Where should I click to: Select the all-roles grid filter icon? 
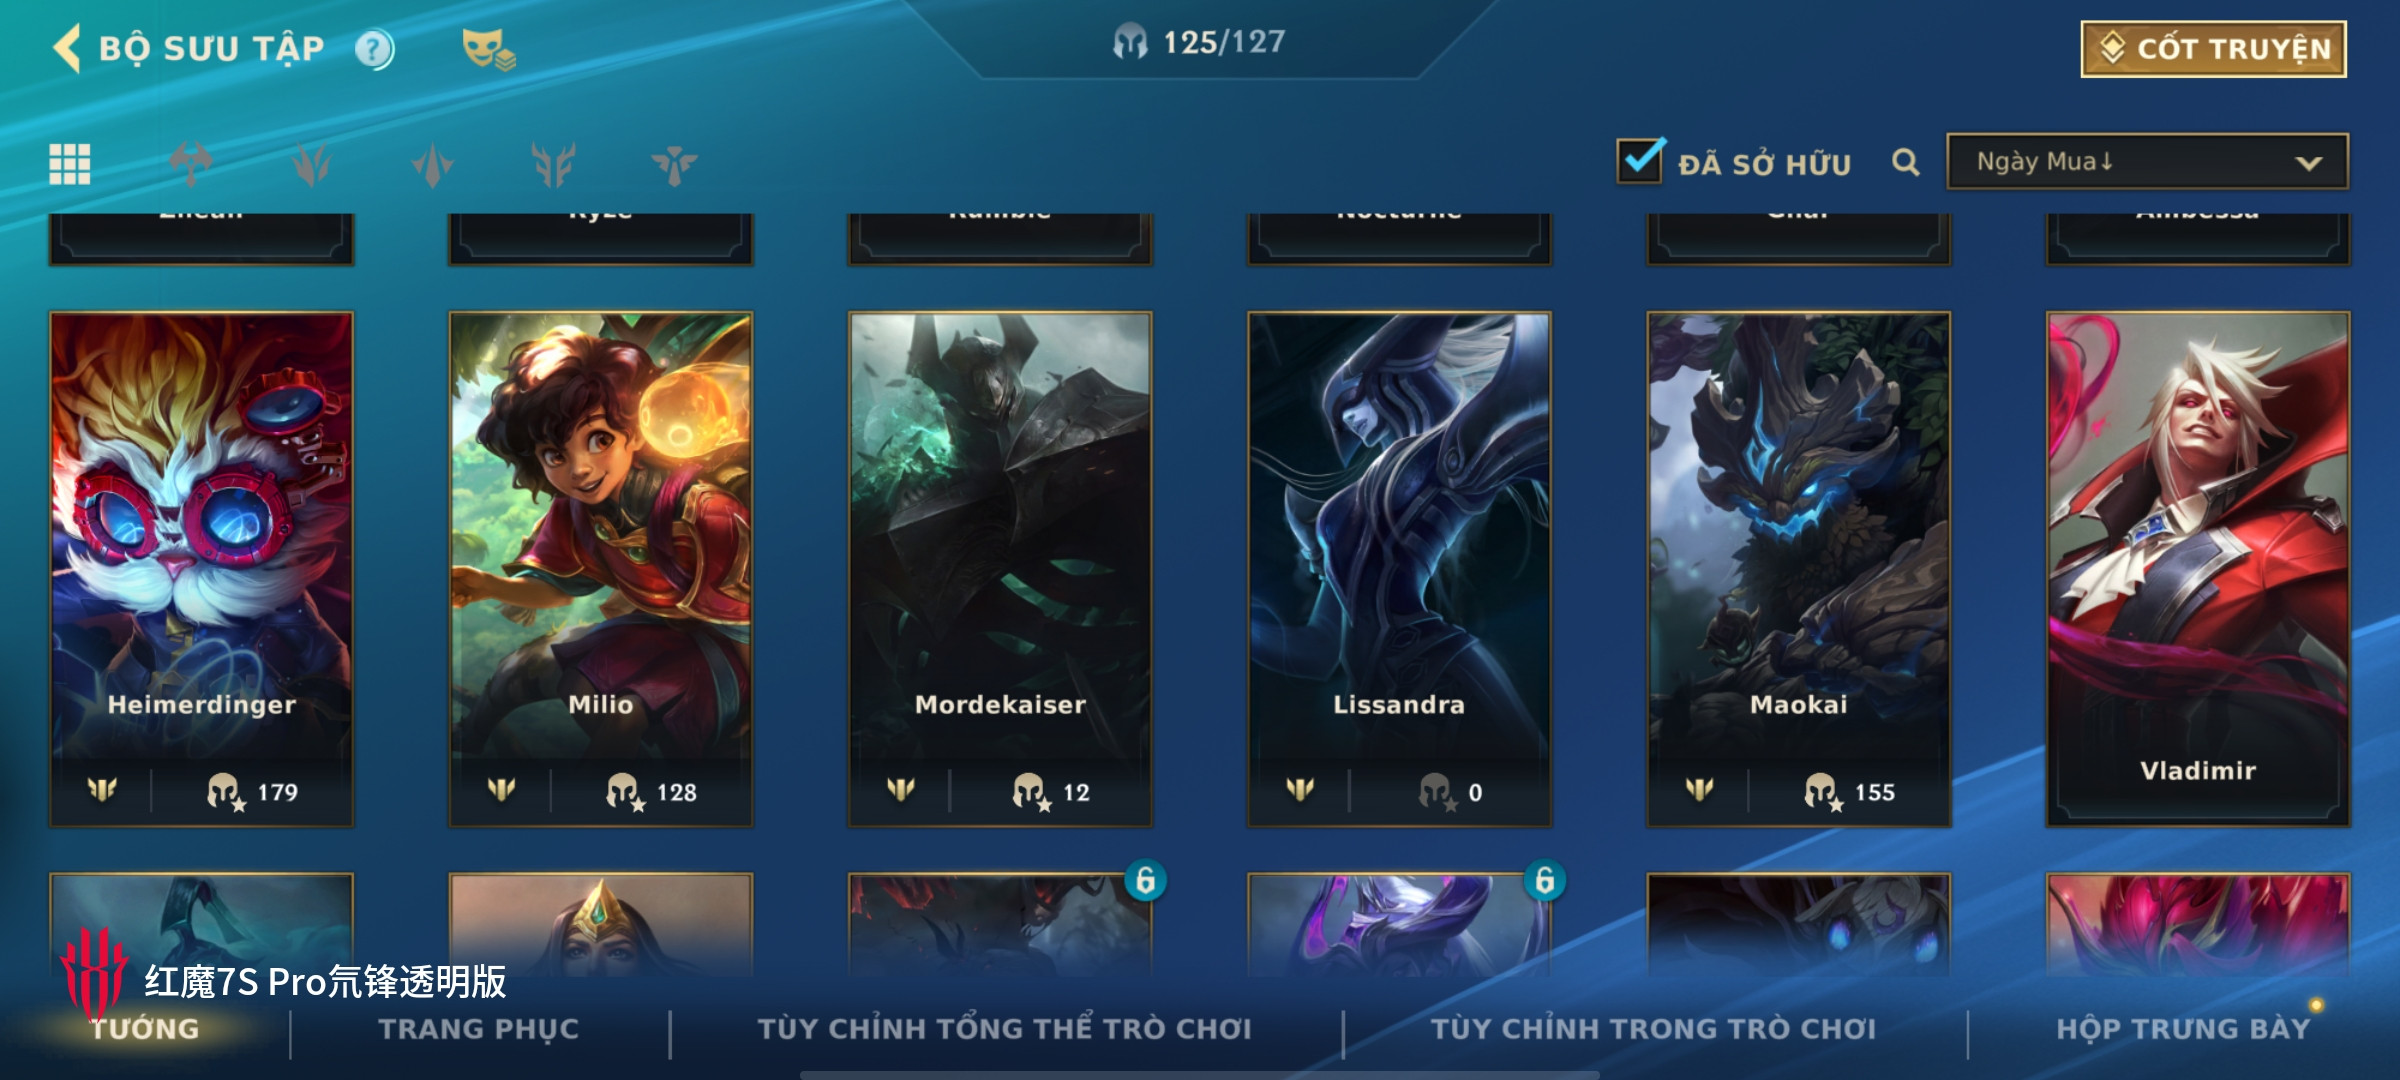pyautogui.click(x=70, y=164)
